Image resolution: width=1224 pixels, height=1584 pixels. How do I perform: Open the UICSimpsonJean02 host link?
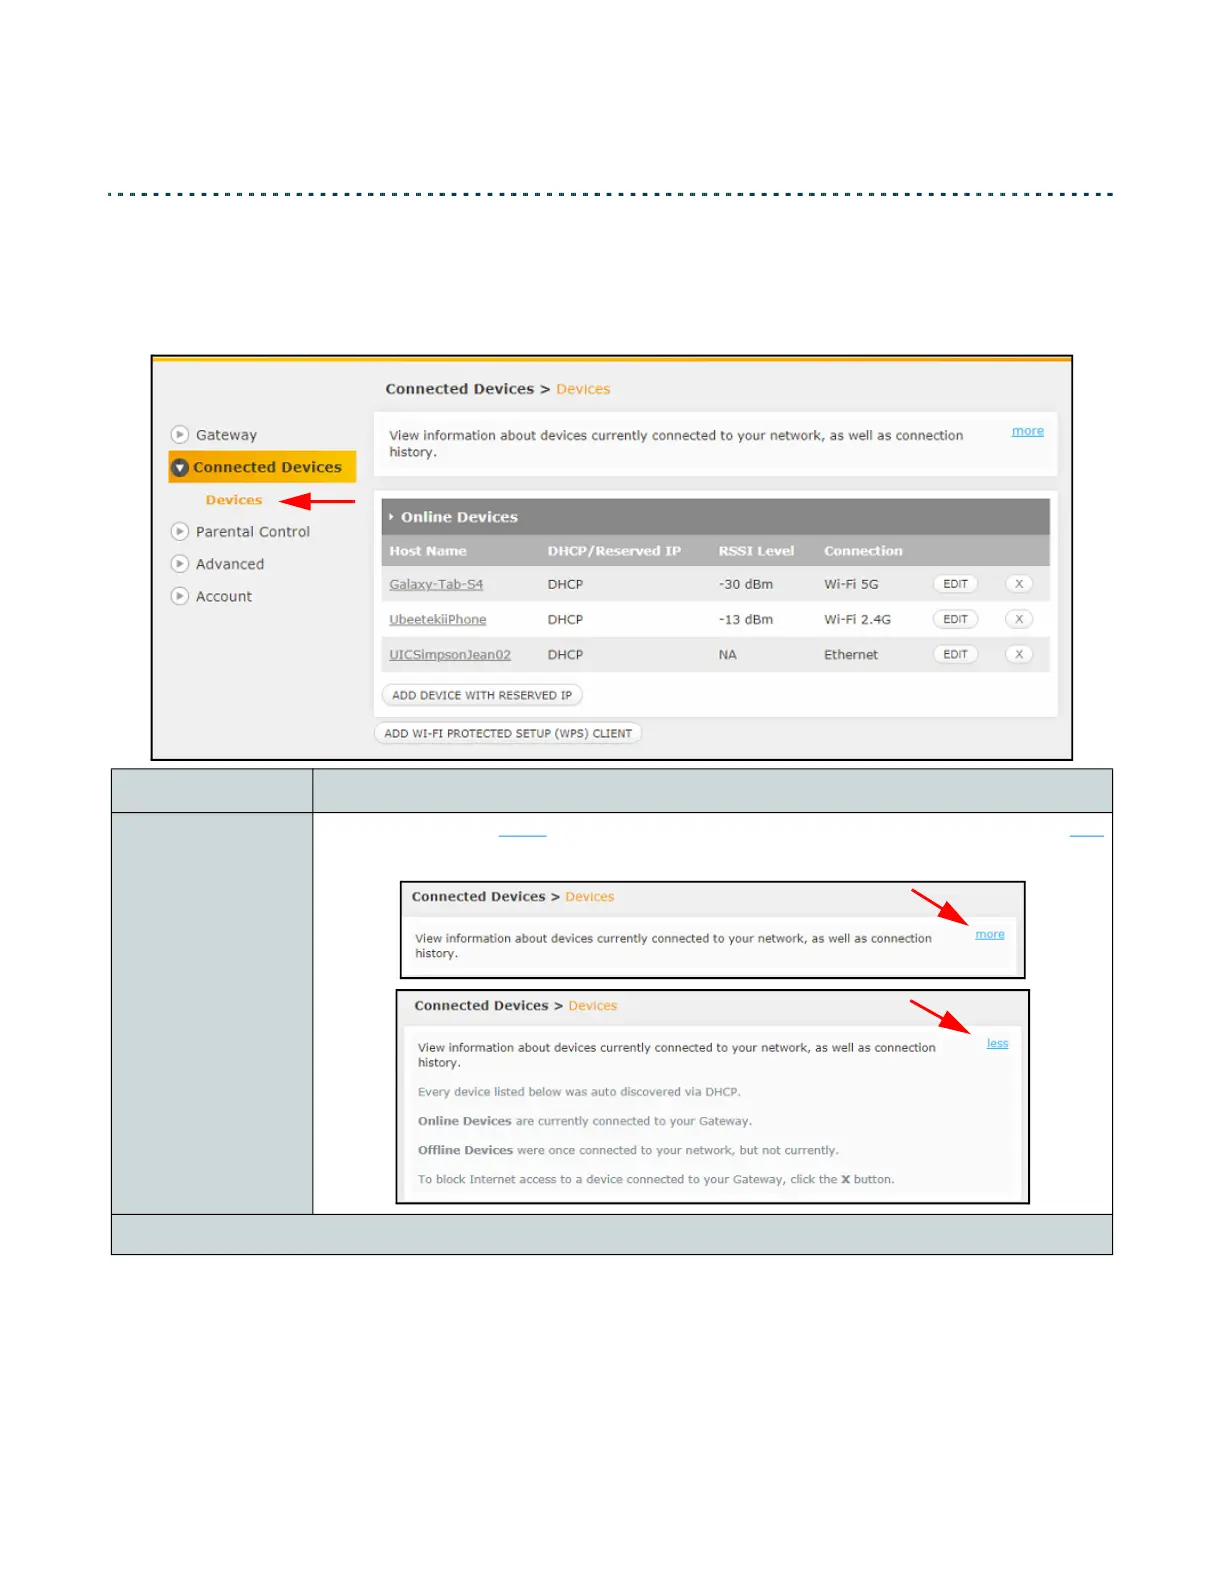[x=450, y=654]
